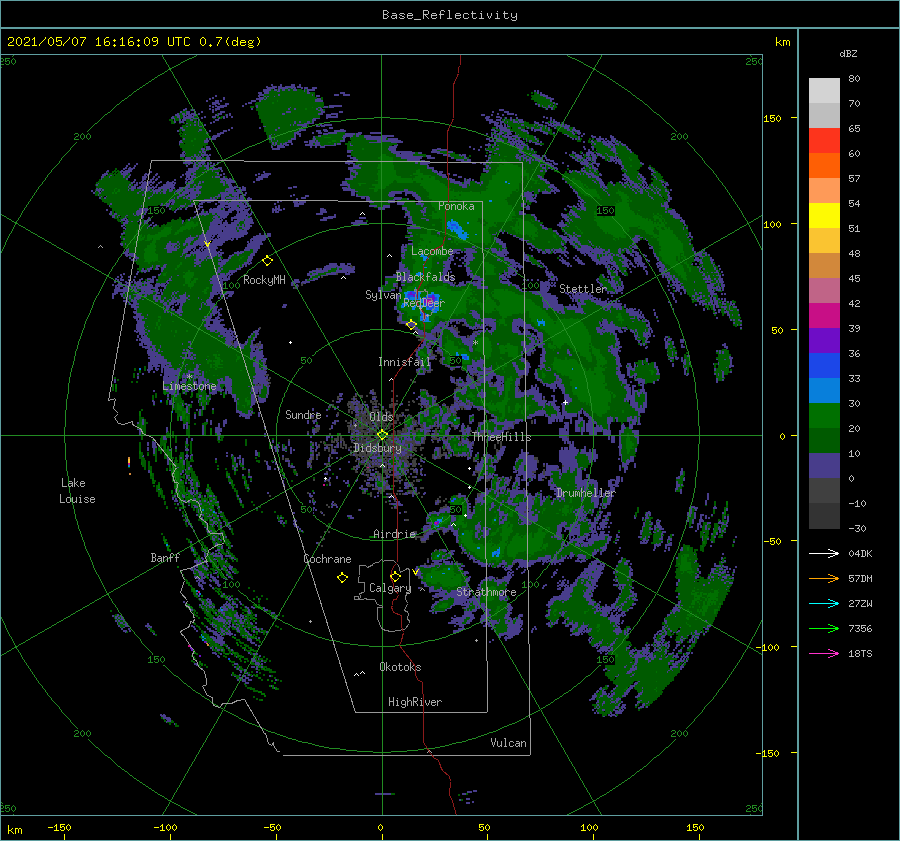Click the yellow diamond radar center near Olds

[382, 435]
